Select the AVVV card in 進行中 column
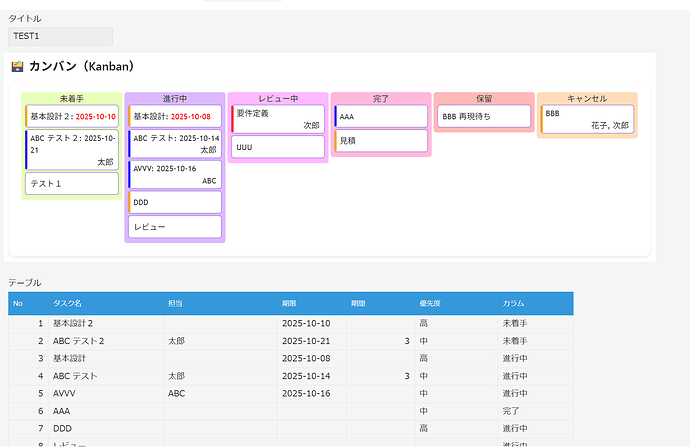 coord(175,175)
